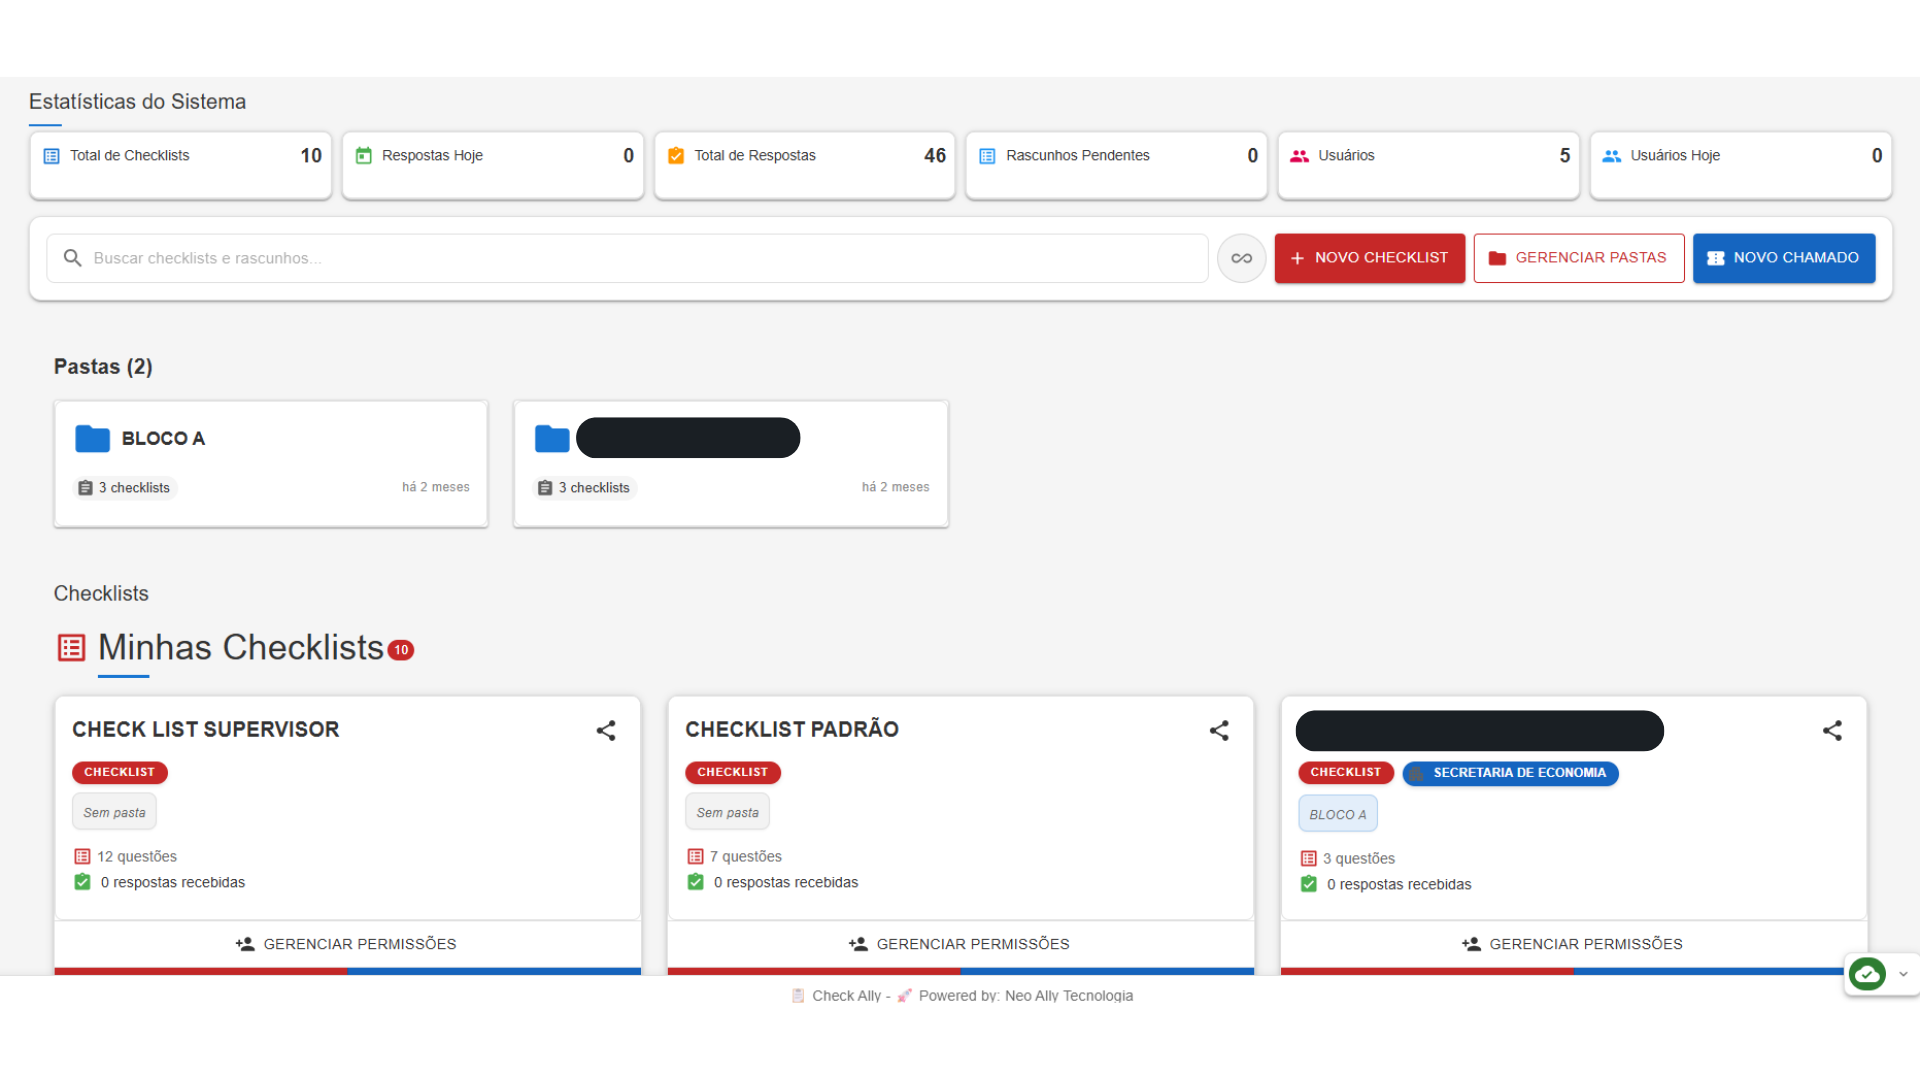Select the Rascunhos Pendentes card
Image resolution: width=1920 pixels, height=1080 pixels.
coord(1116,165)
